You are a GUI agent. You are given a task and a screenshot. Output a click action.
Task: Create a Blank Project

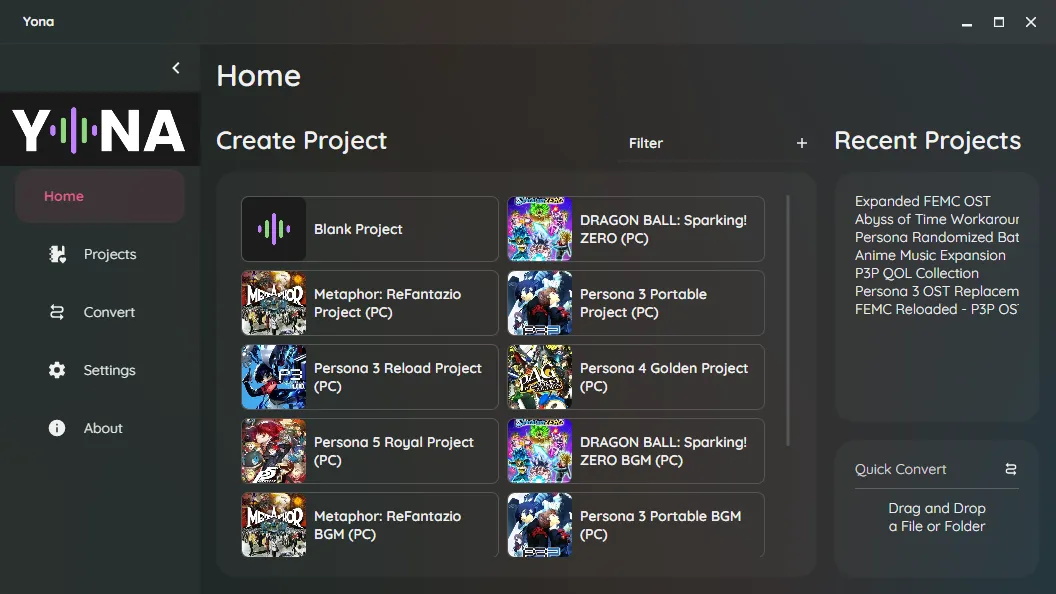pyautogui.click(x=370, y=229)
